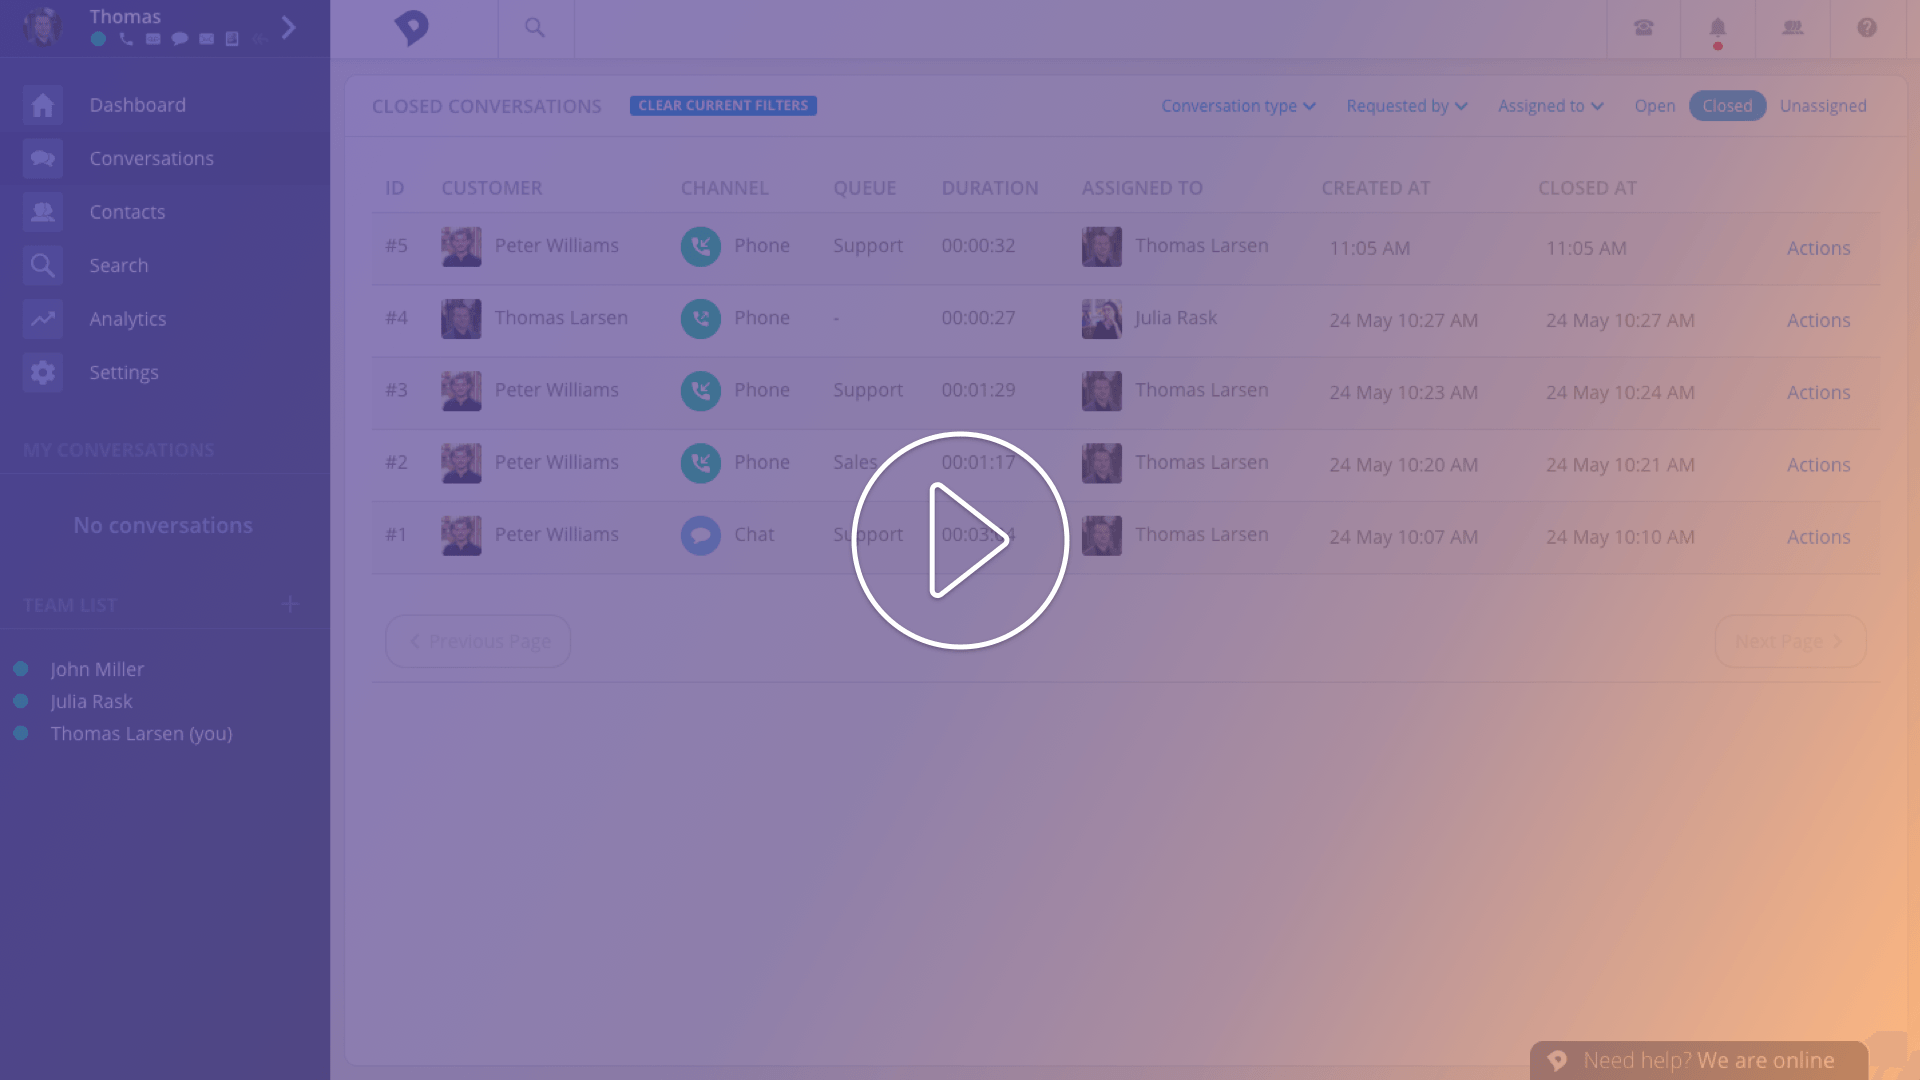Open Actions for conversation #3
Viewport: 1920px width, 1080px height.
(x=1818, y=392)
